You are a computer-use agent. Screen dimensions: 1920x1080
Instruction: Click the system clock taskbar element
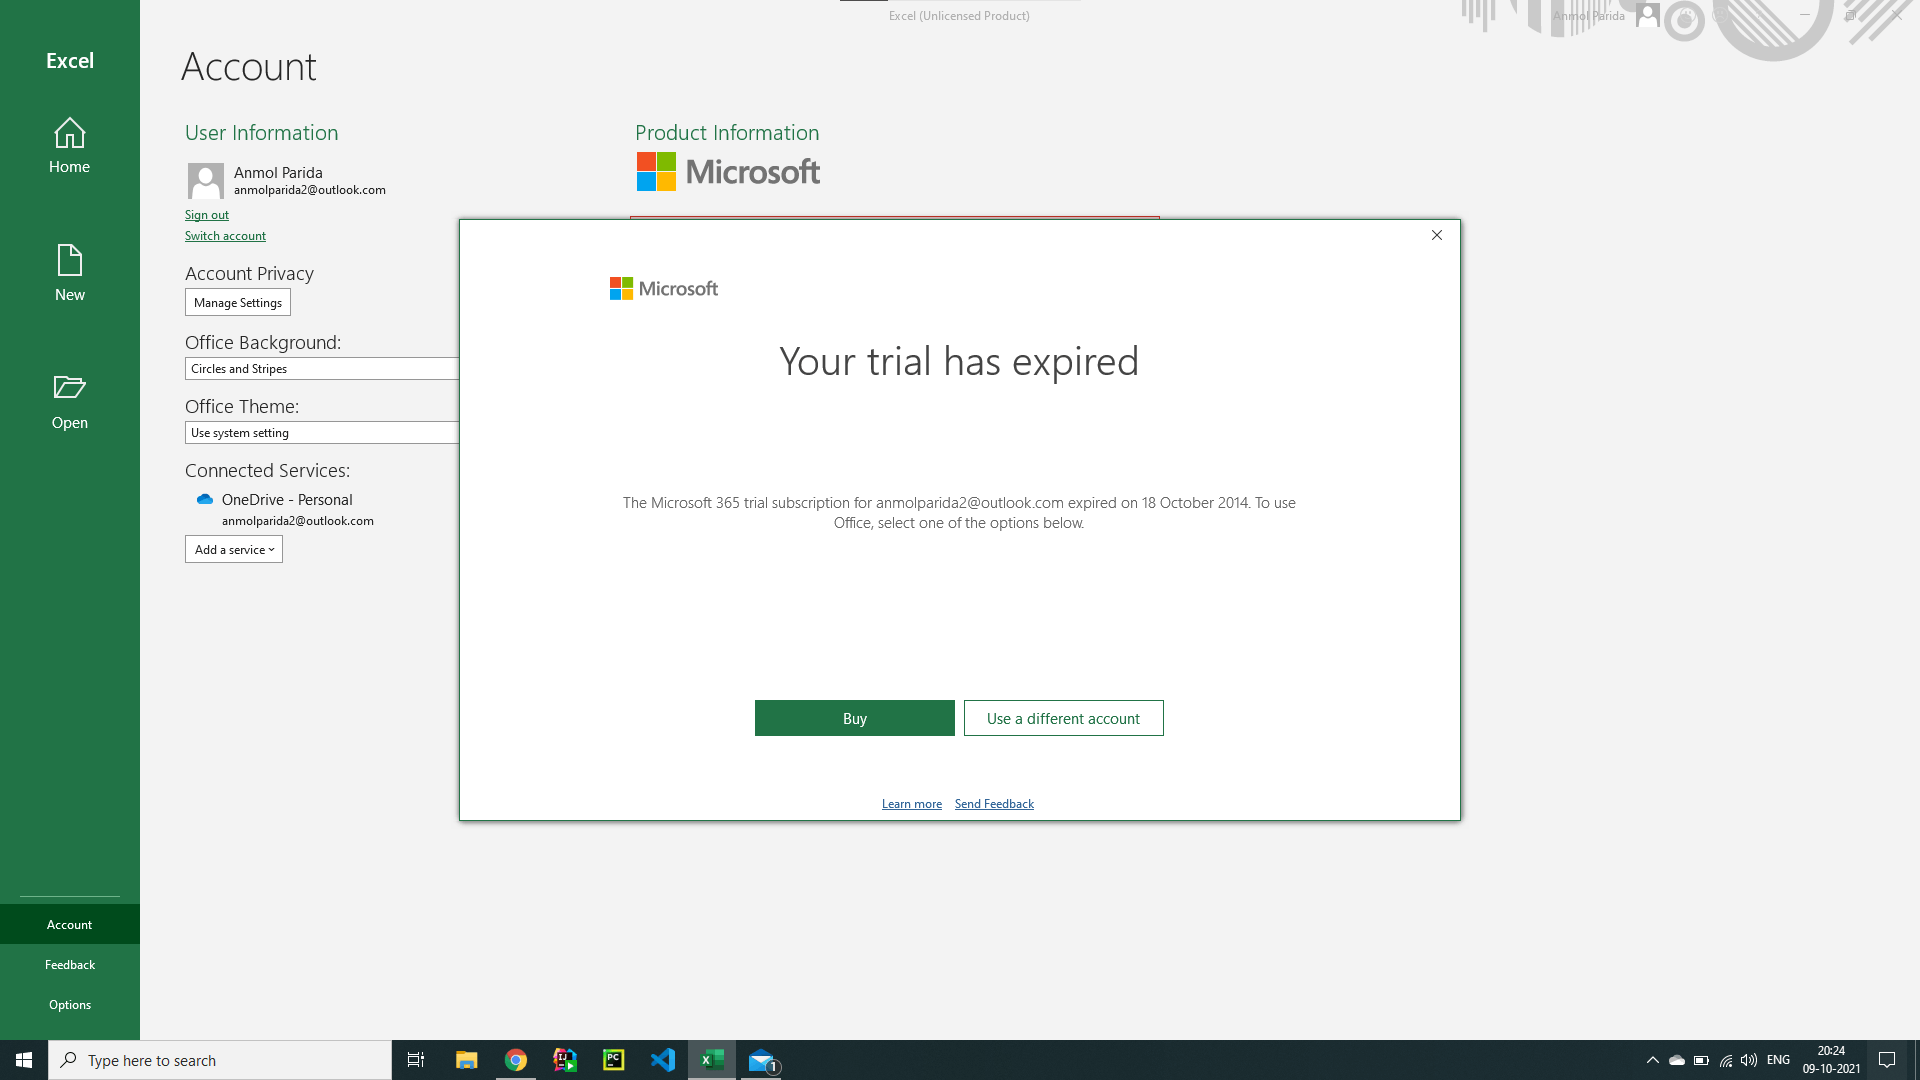1832,1059
